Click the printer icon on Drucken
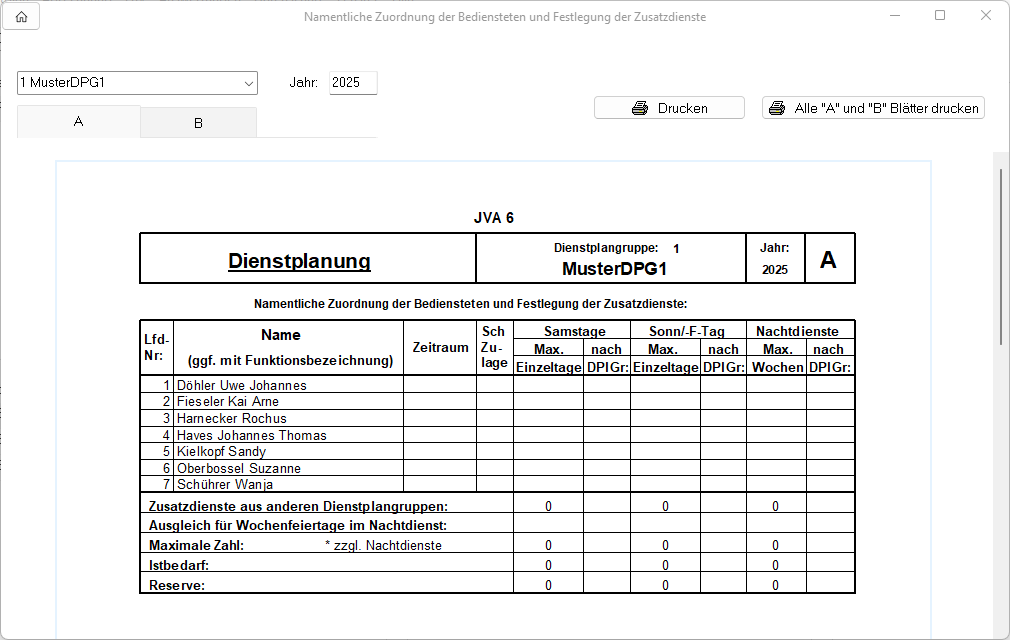Screen dimensions: 1010x640 point(640,108)
